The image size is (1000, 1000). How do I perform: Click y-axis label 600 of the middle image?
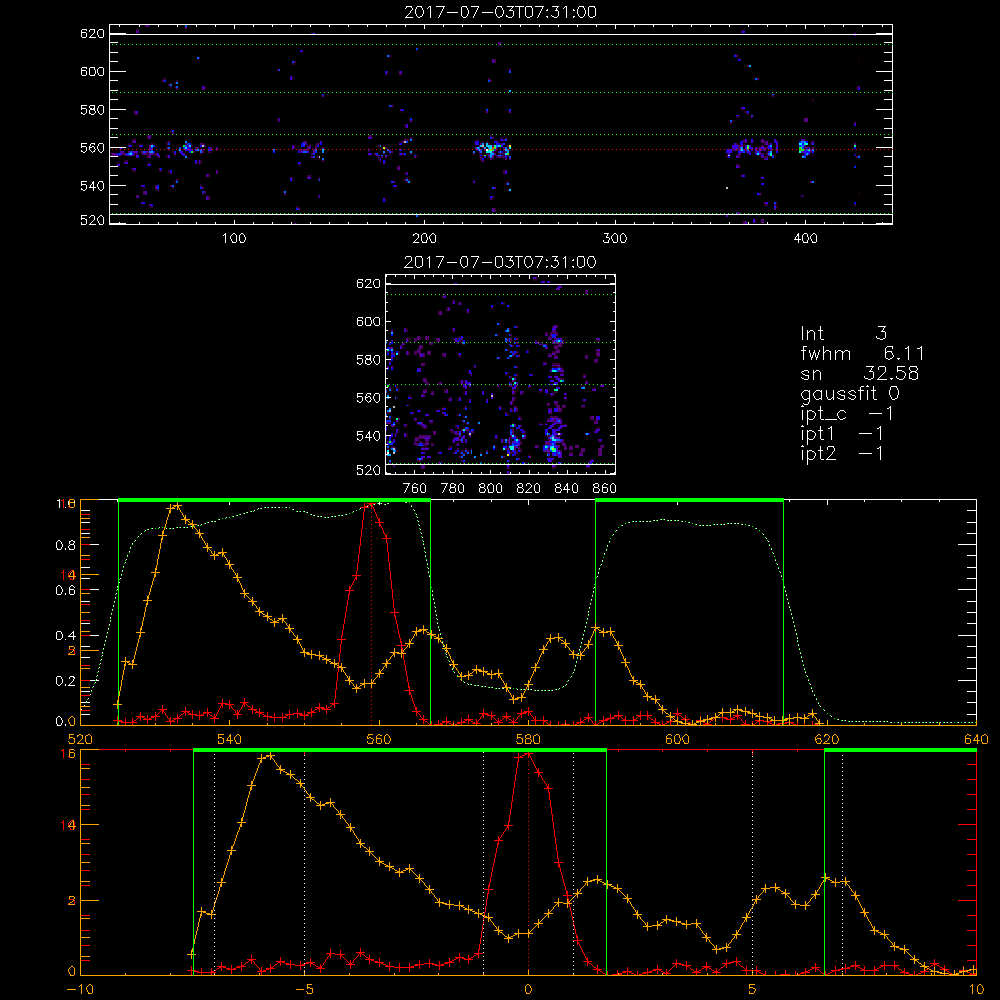coord(368,322)
